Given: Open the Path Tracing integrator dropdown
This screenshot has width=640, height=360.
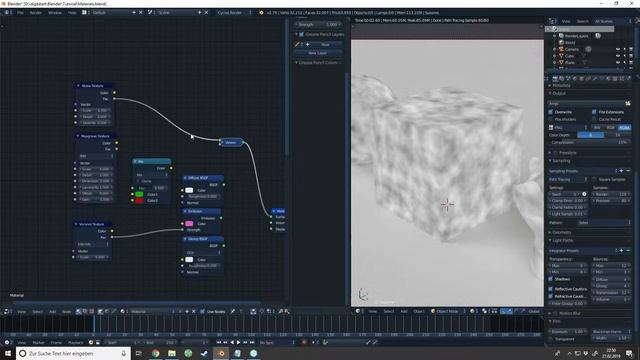Looking at the screenshot, I should coord(568,179).
